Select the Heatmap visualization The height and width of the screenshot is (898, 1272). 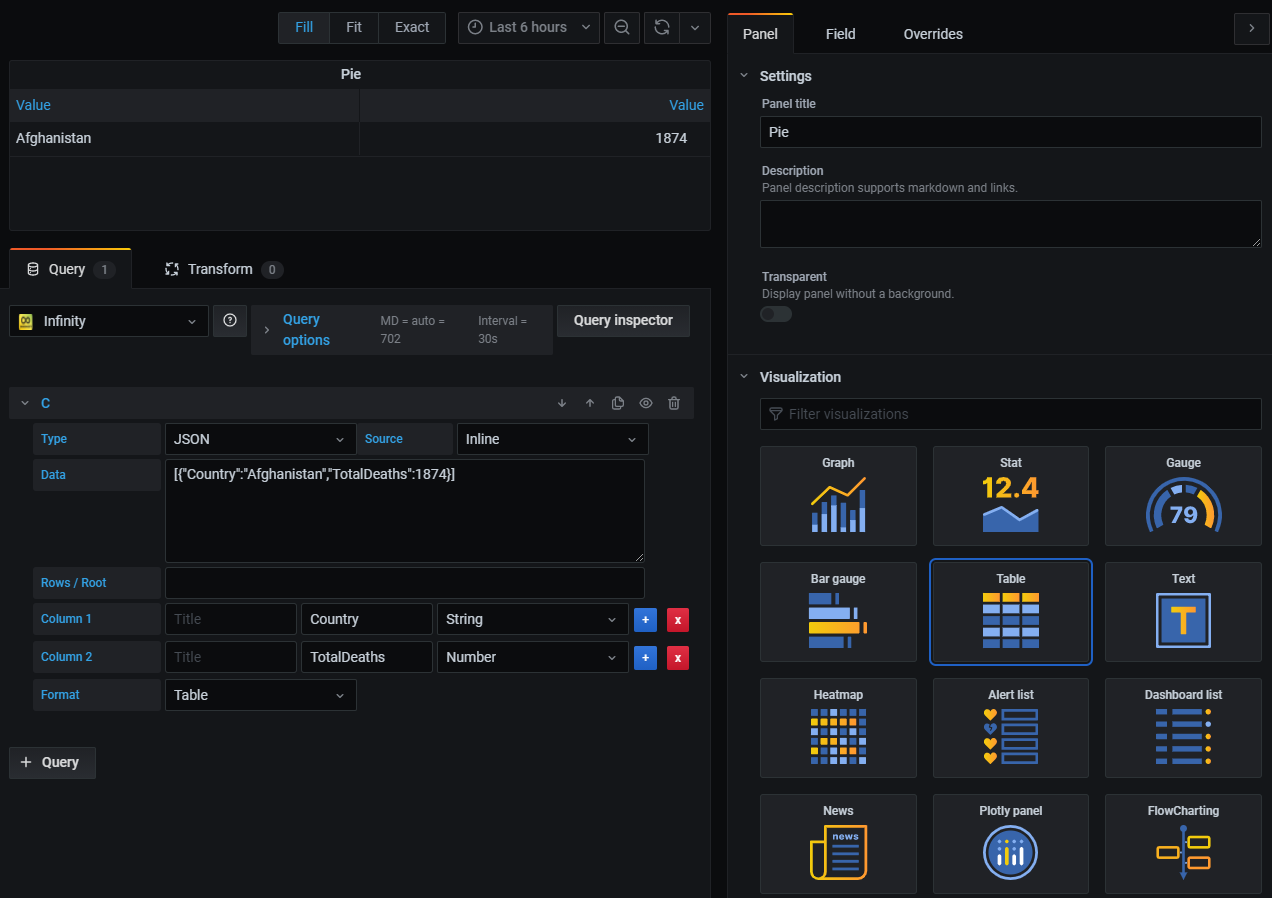tap(838, 728)
